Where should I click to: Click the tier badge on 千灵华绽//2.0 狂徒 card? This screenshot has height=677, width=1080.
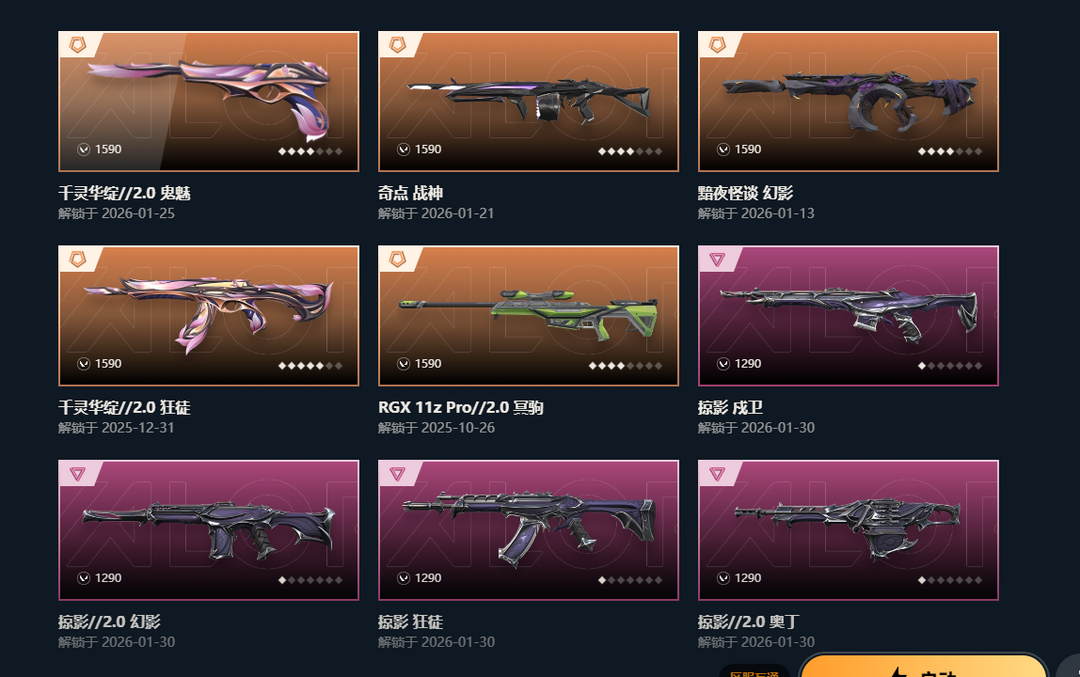pyautogui.click(x=77, y=260)
